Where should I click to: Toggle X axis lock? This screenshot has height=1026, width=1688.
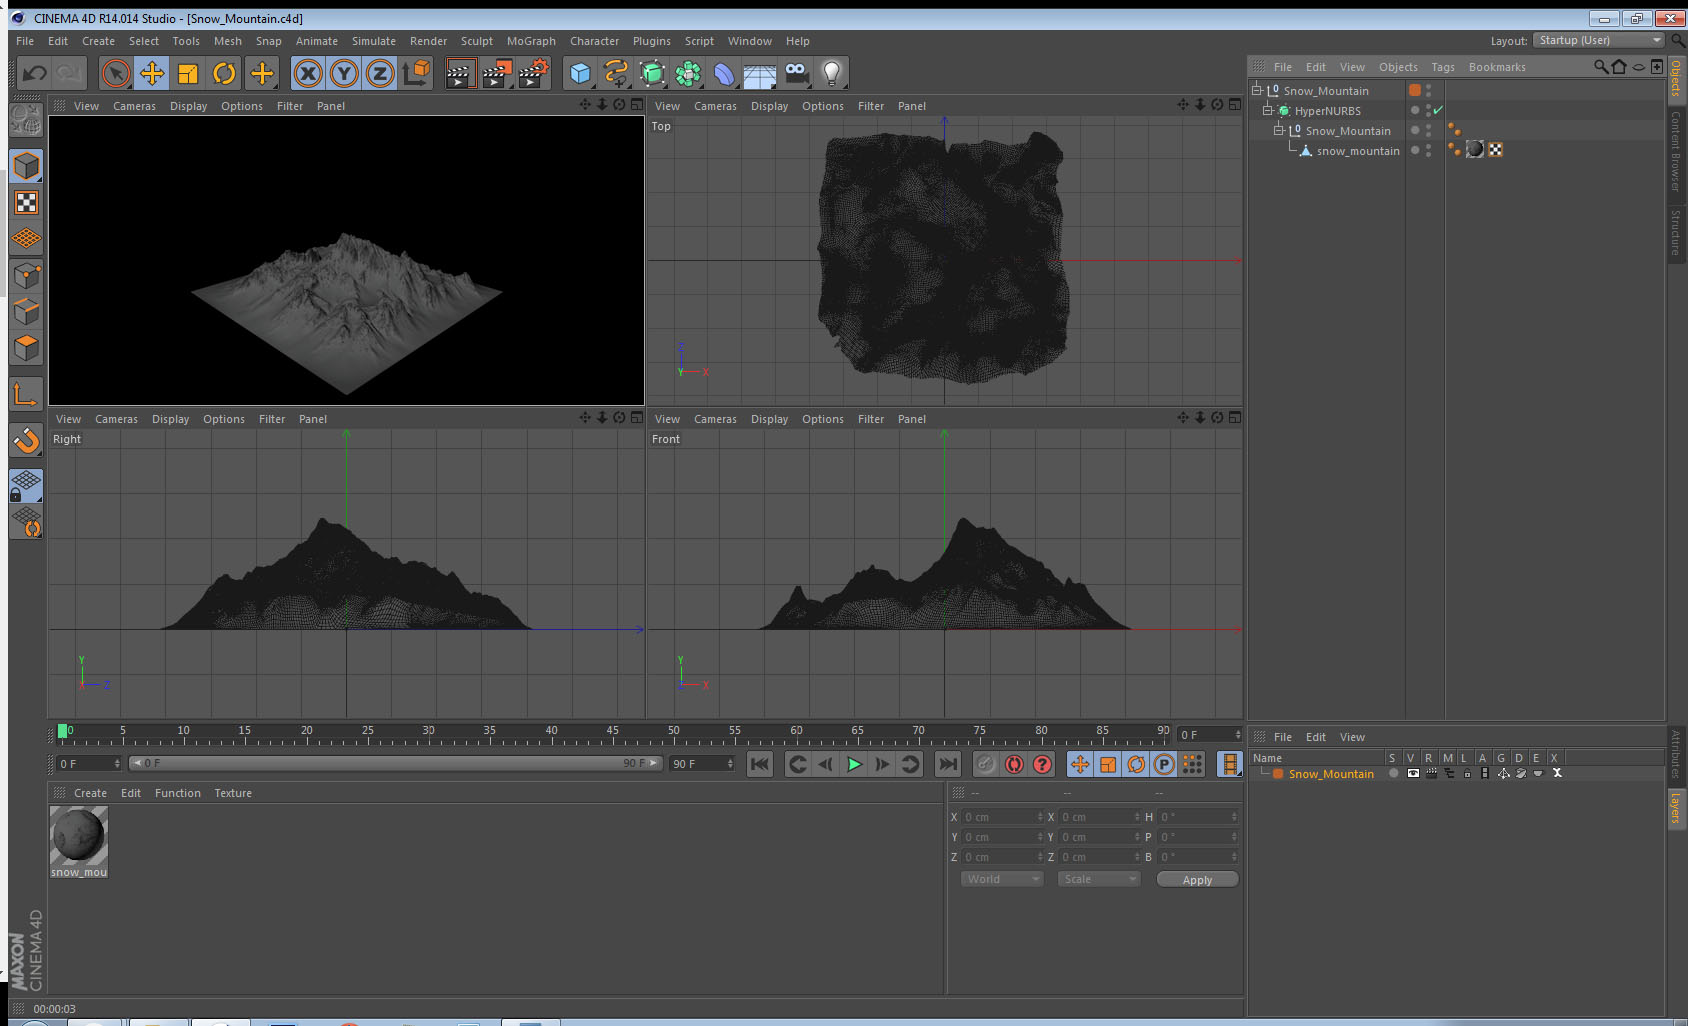click(308, 73)
